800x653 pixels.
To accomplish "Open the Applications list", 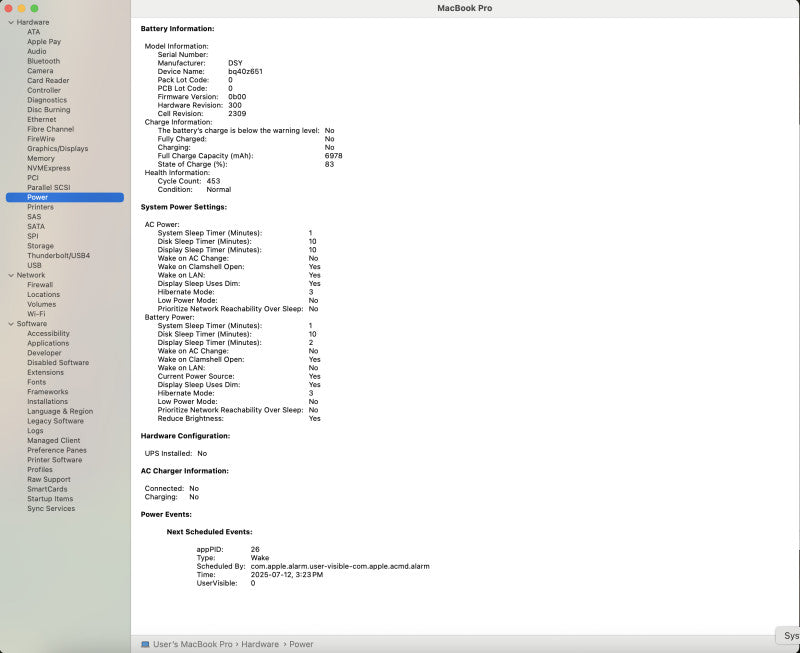I will tap(48, 343).
